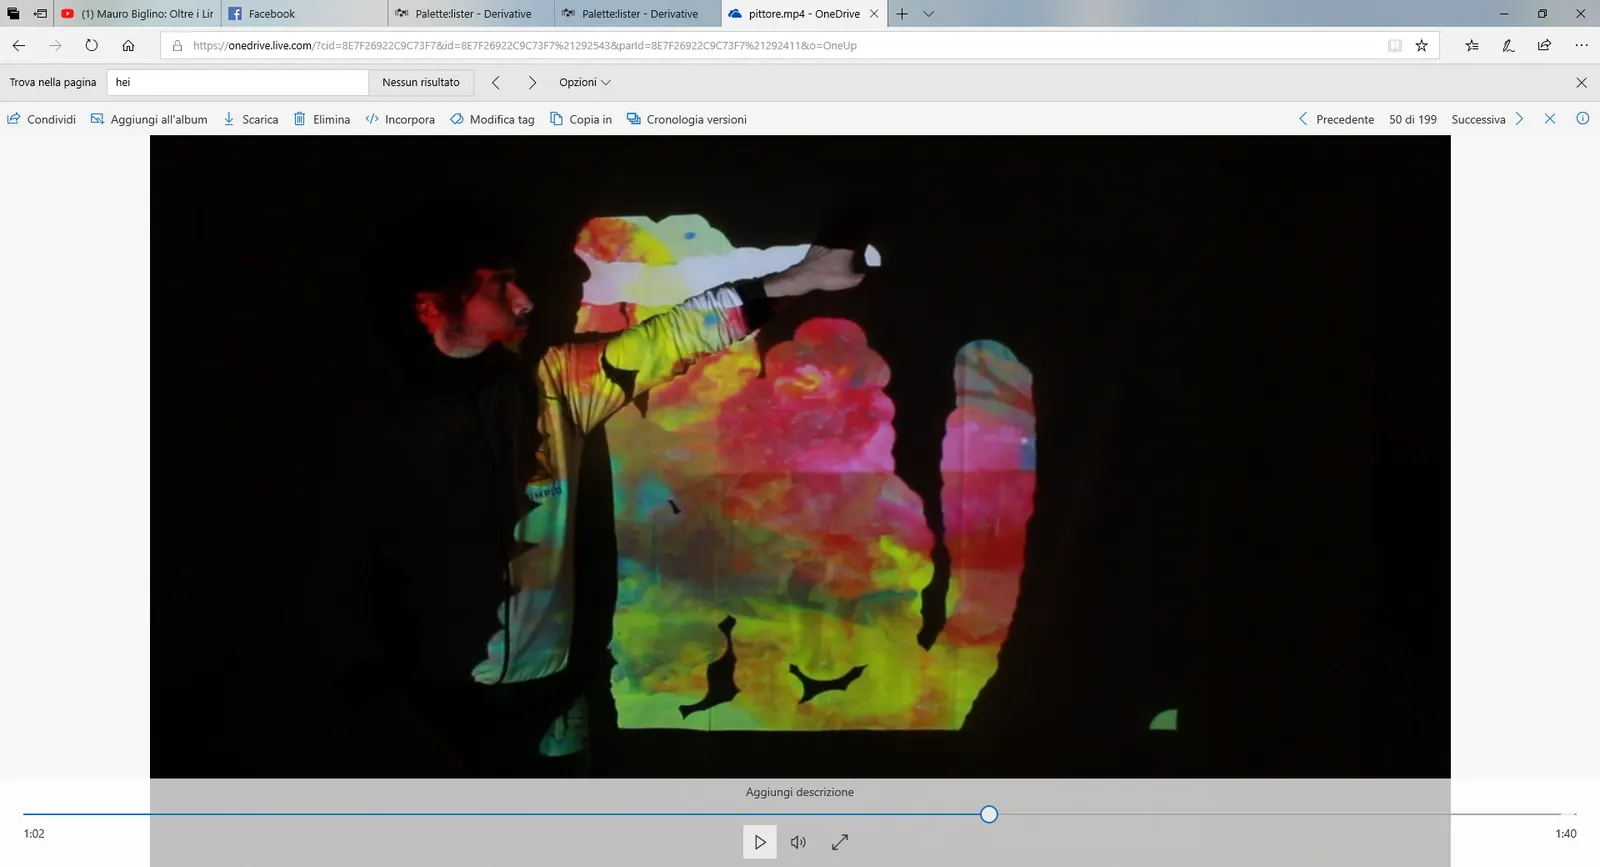
Task: Click Copia in
Action: (581, 119)
